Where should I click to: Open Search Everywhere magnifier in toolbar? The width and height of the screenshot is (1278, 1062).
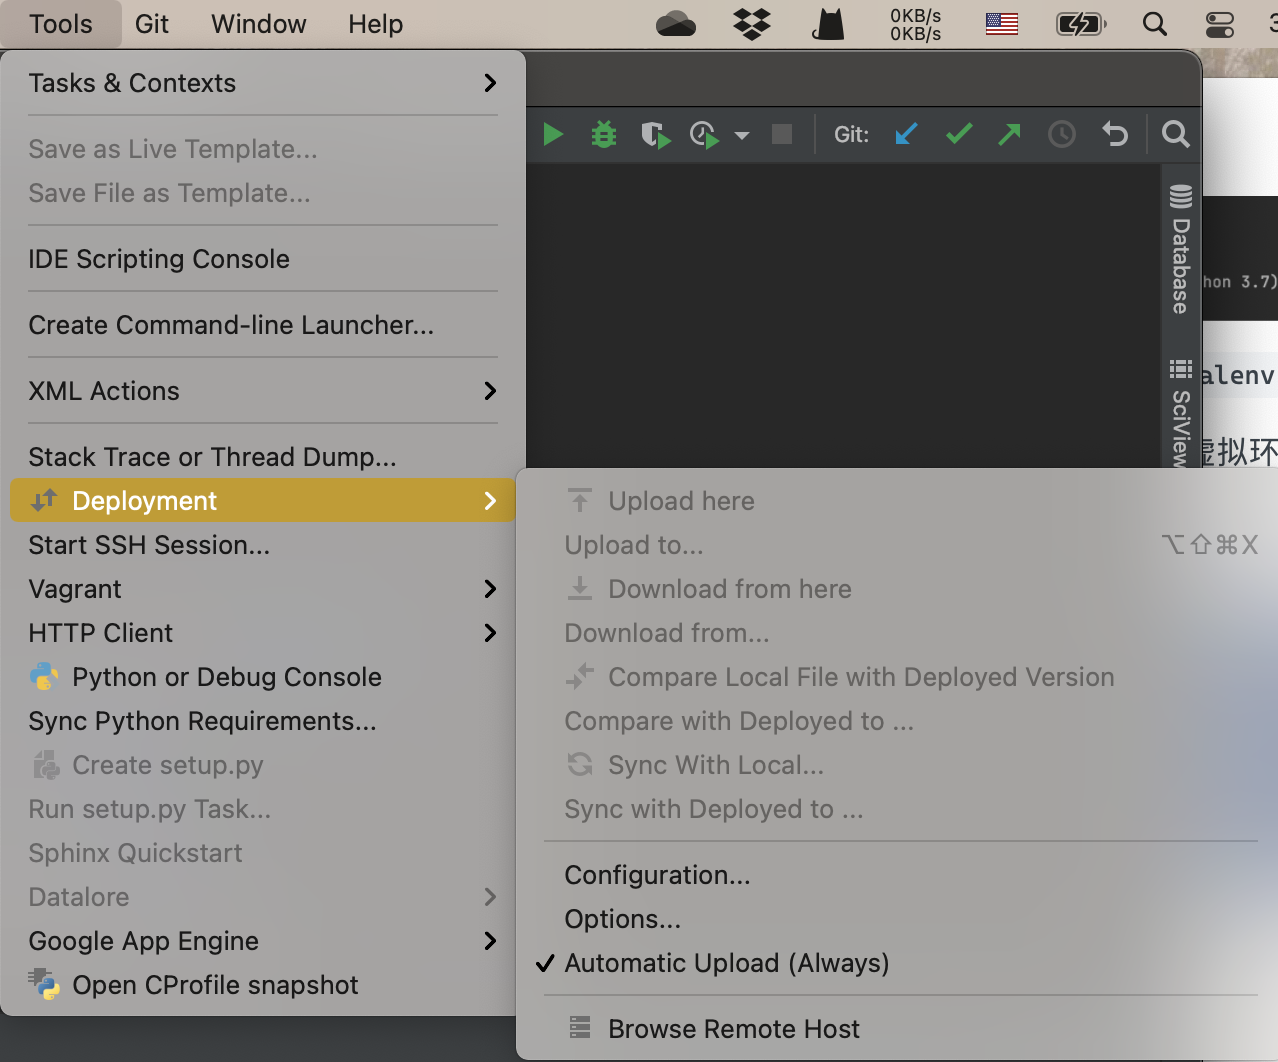[1176, 134]
